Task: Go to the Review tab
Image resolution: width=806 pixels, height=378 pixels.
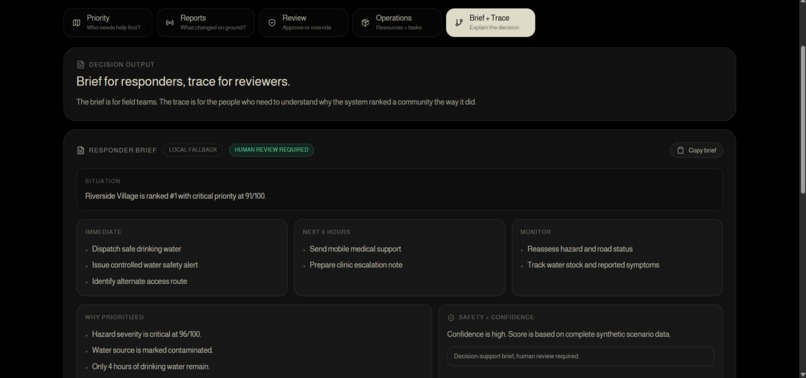Action: point(303,23)
